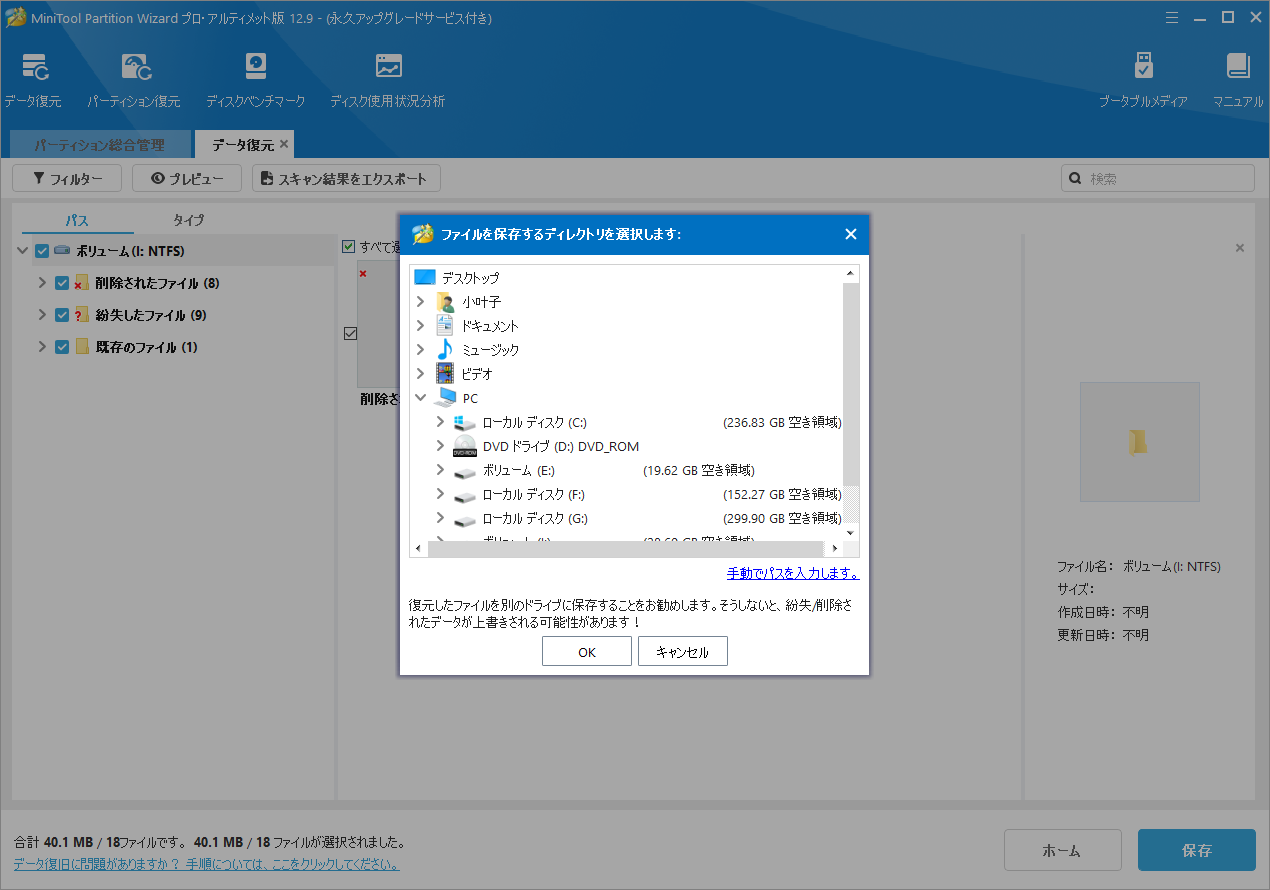Switch to the パス tab
Viewport: 1270px width, 890px height.
point(77,220)
